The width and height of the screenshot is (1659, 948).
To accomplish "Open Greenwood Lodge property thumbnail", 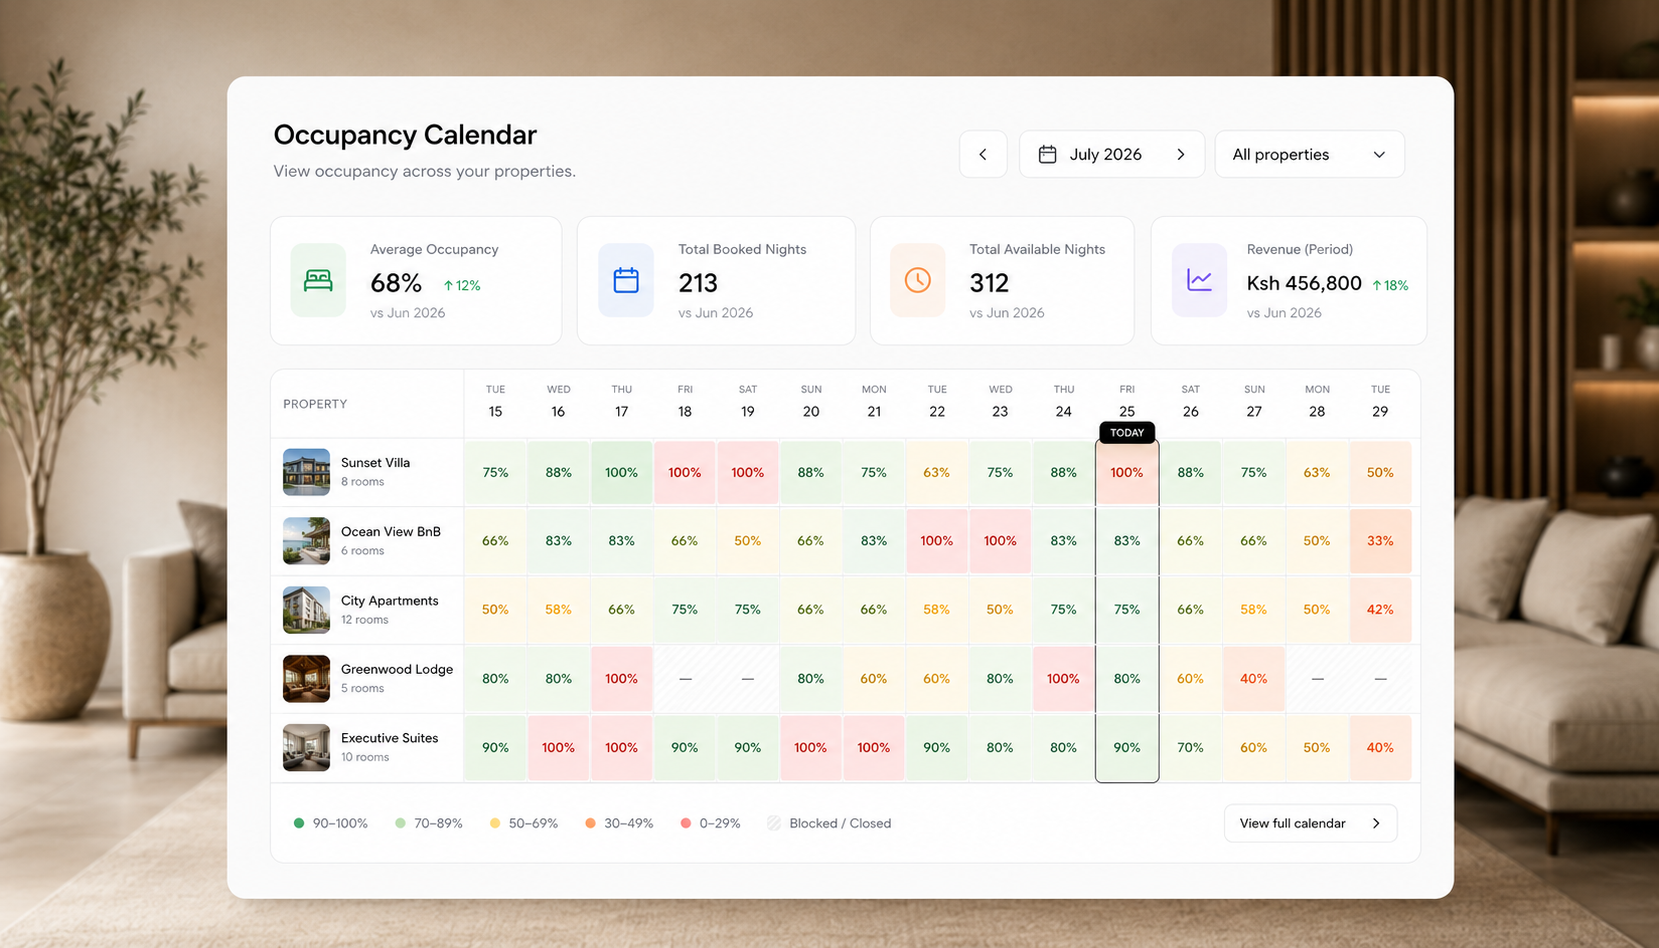I will (306, 678).
